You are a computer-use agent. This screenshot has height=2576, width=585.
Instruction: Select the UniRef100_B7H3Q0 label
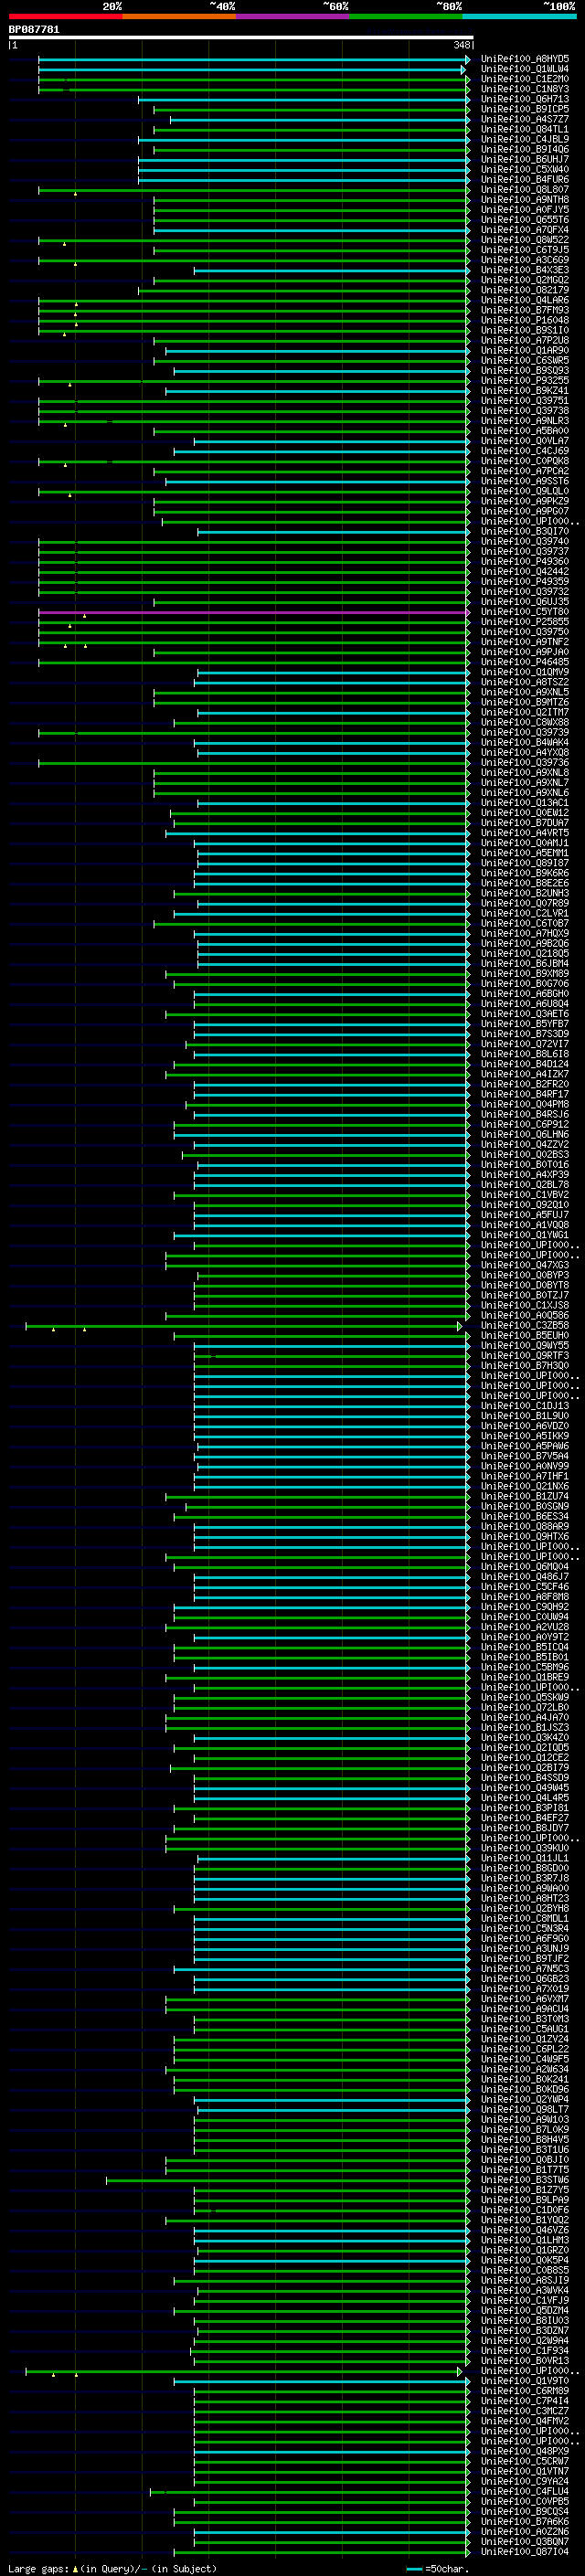(x=525, y=1366)
